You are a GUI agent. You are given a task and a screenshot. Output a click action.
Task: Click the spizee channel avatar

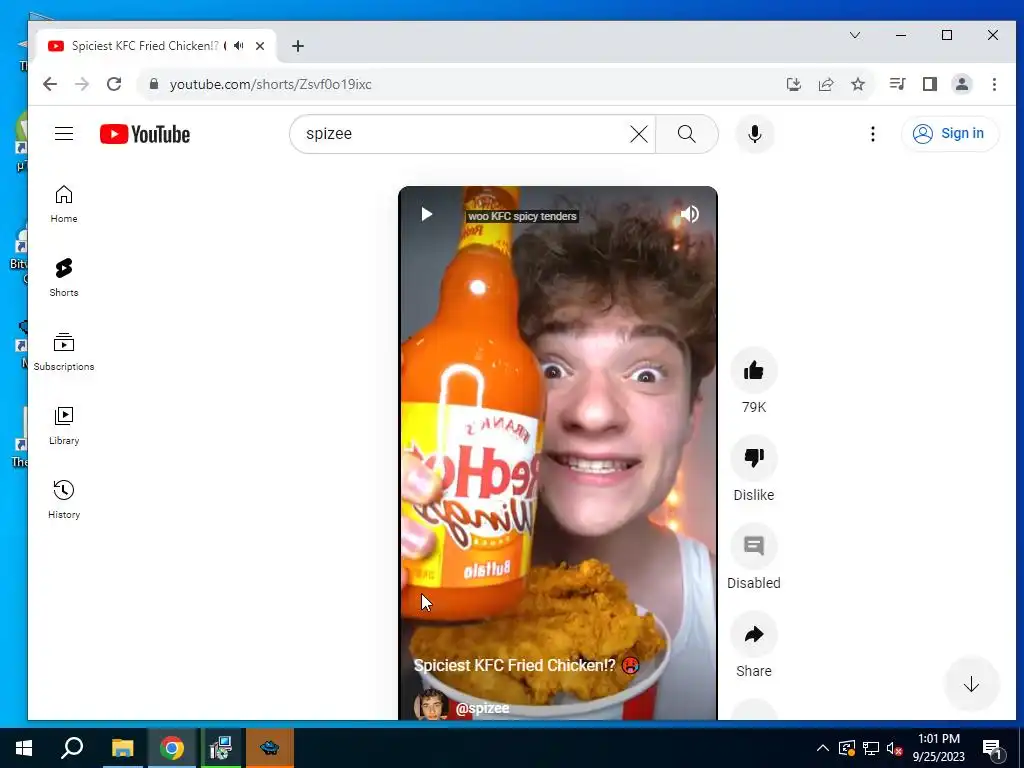431,705
